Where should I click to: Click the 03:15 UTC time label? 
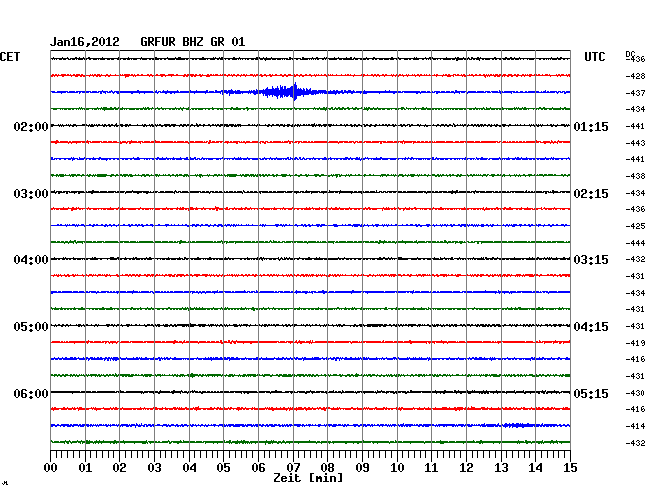tap(591, 260)
